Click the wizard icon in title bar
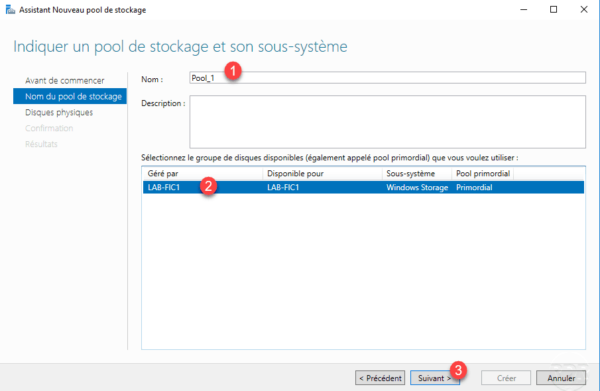Viewport: 600px width, 391px height. (x=10, y=10)
